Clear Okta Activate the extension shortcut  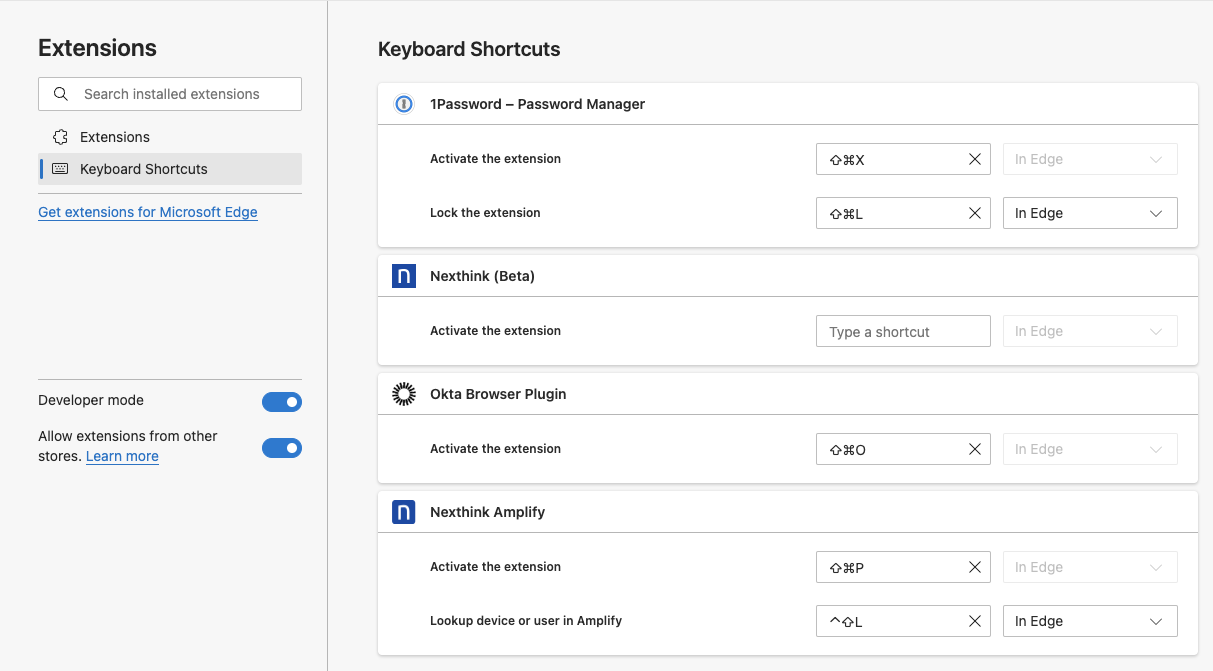click(975, 449)
